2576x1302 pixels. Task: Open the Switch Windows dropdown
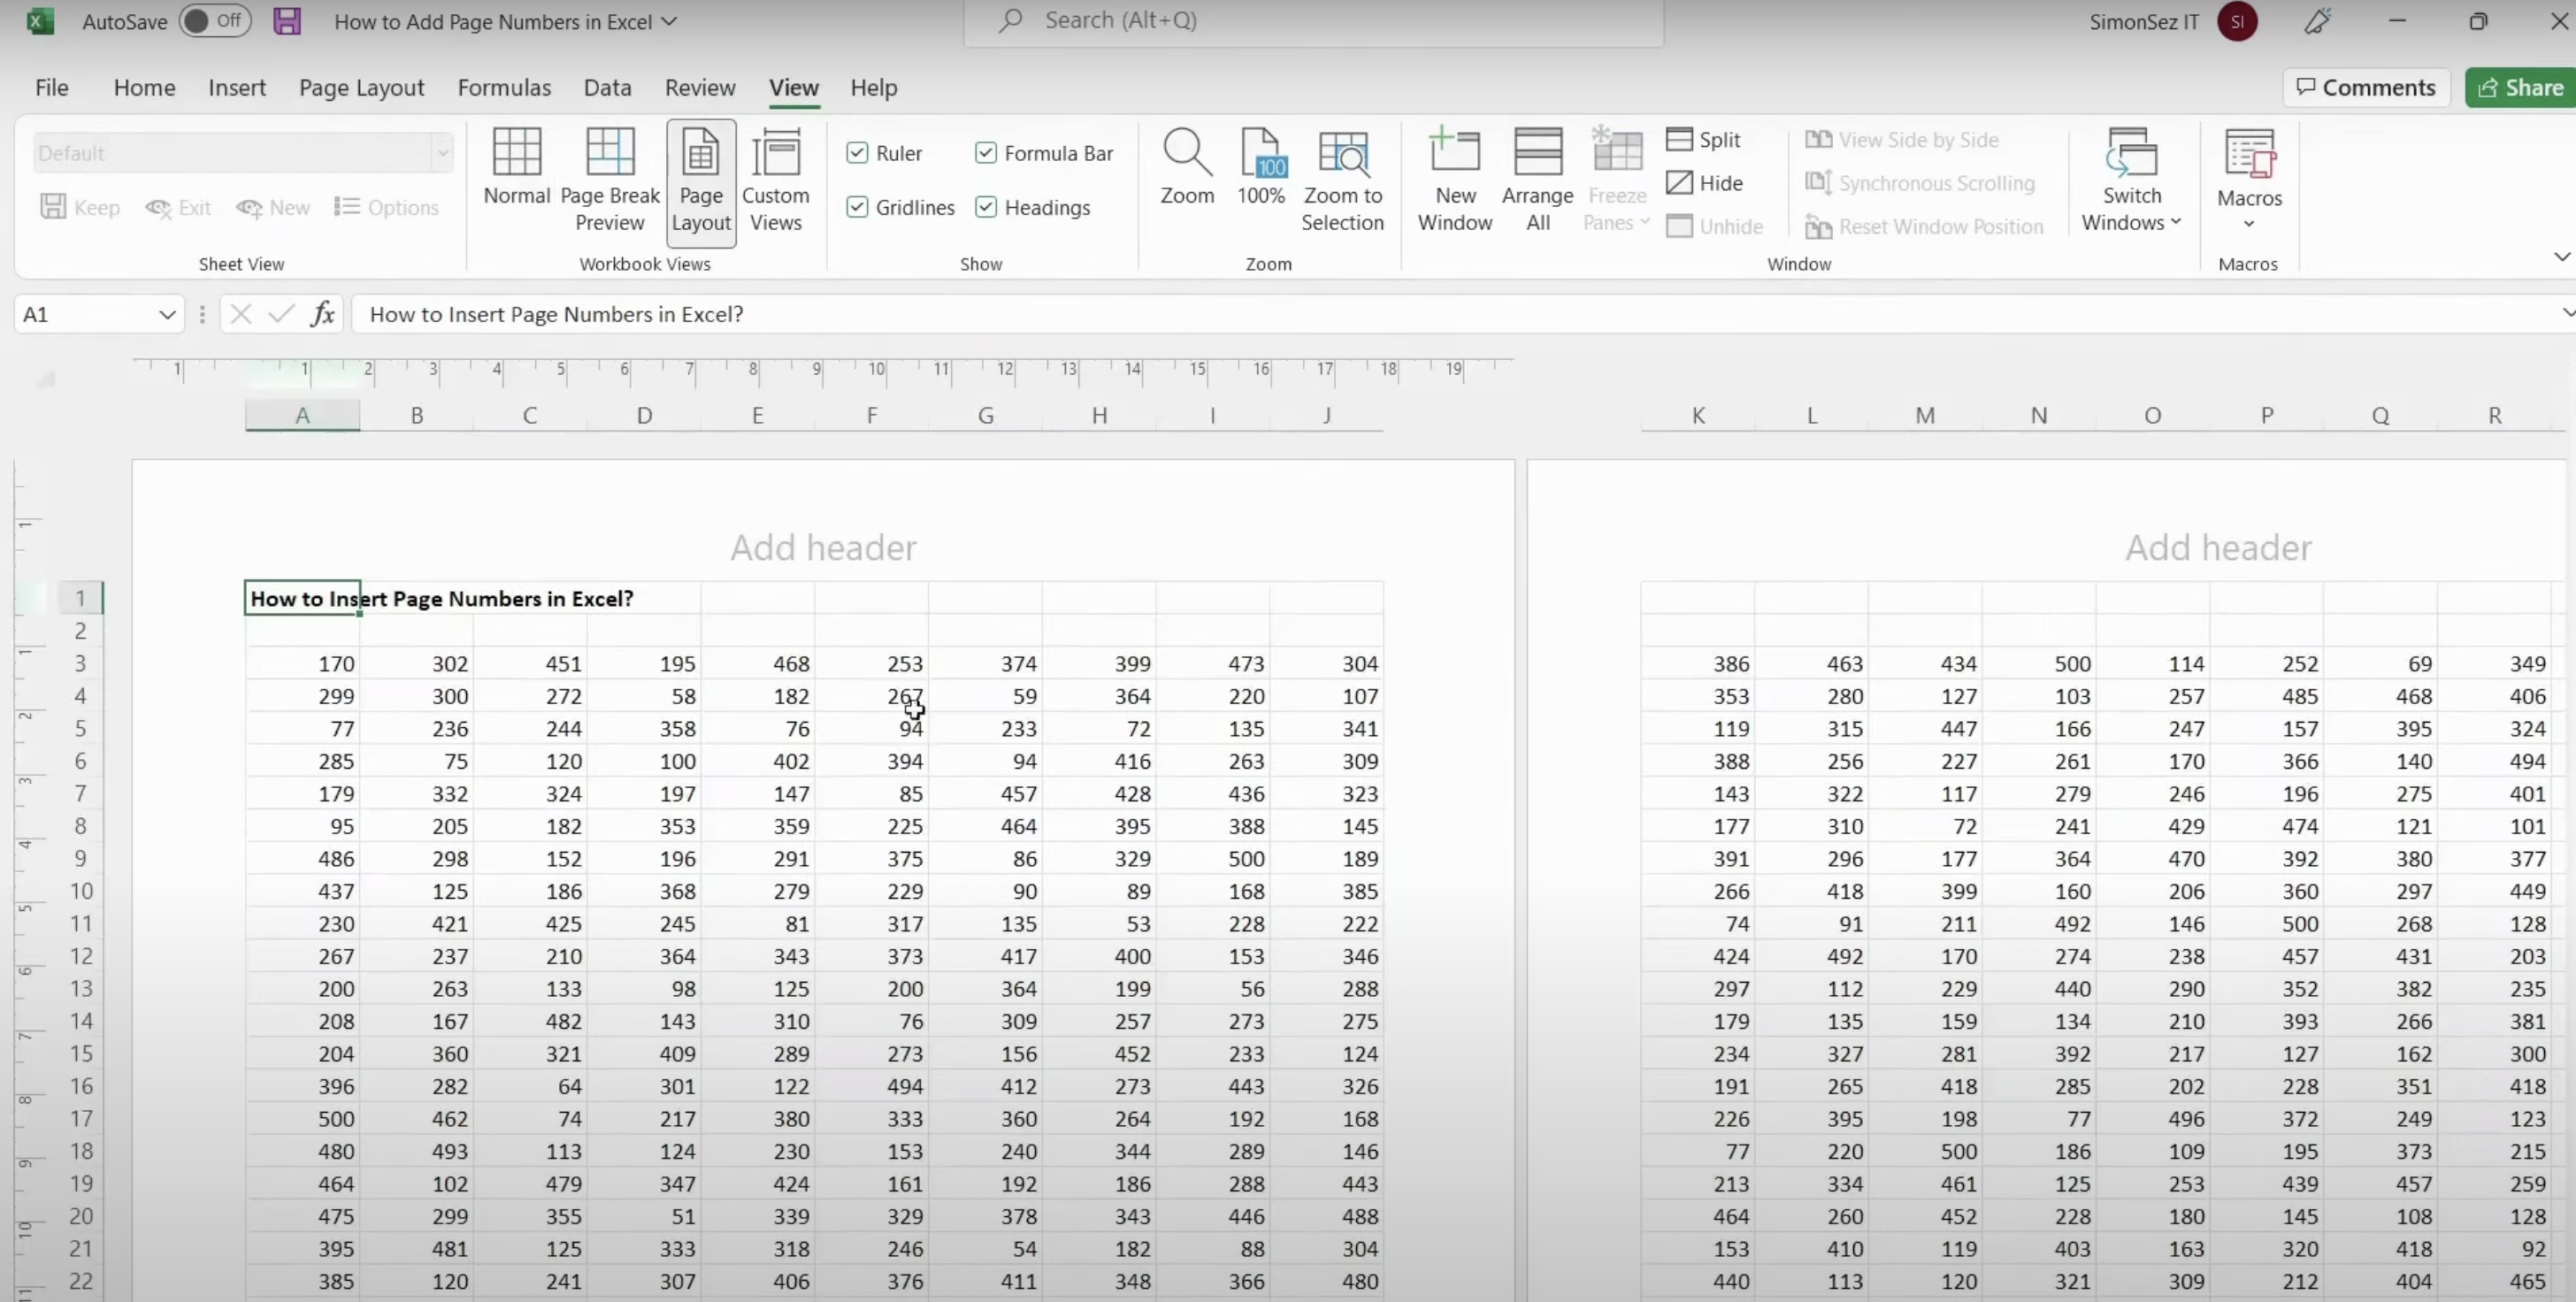coord(2131,180)
